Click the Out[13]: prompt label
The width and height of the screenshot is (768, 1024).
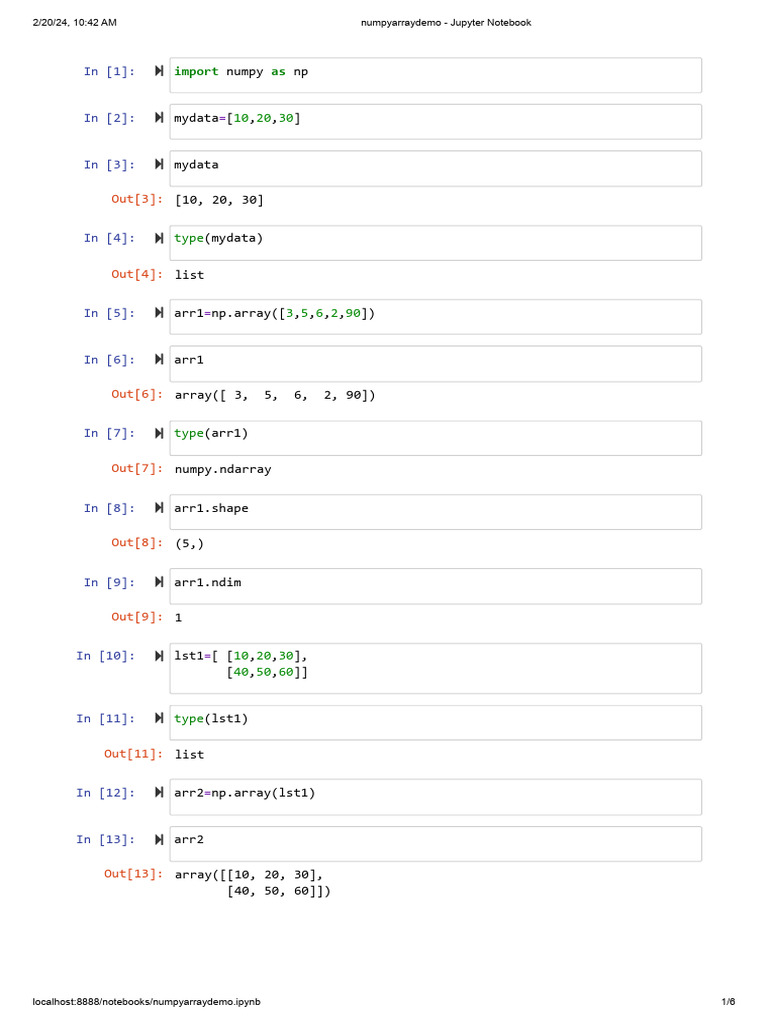133,874
